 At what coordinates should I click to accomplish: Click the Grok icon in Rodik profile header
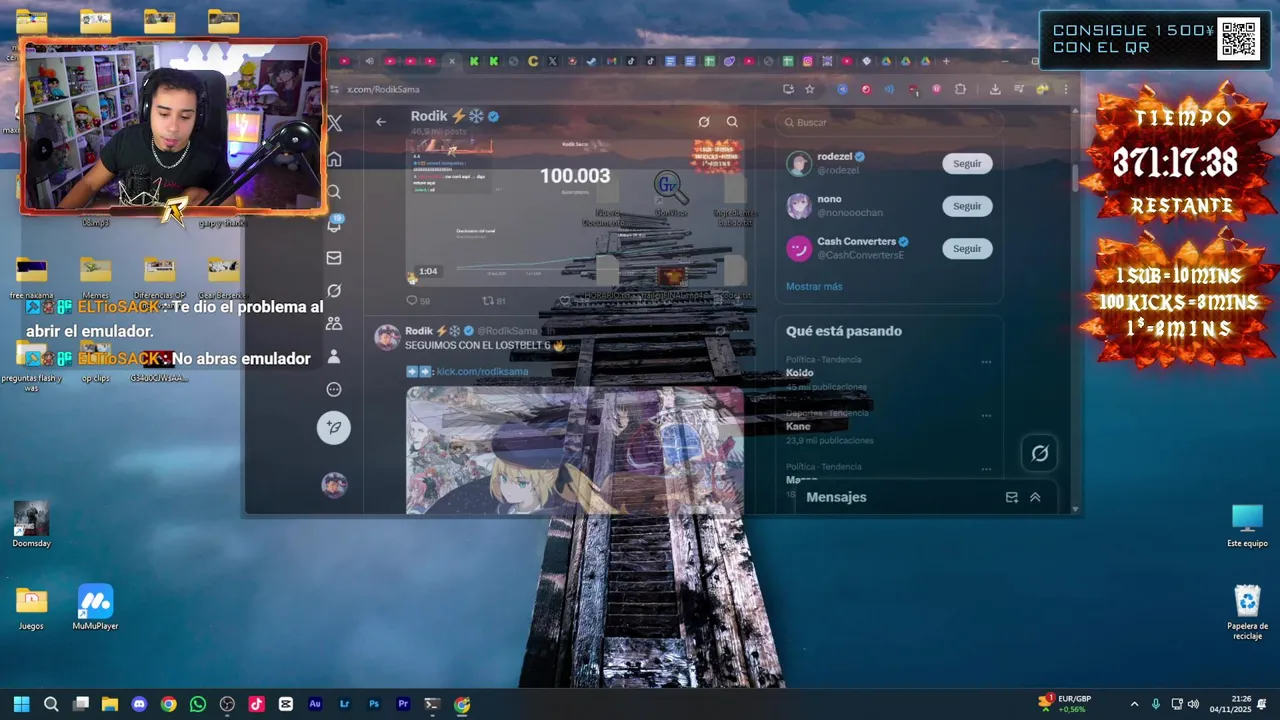pyautogui.click(x=704, y=122)
